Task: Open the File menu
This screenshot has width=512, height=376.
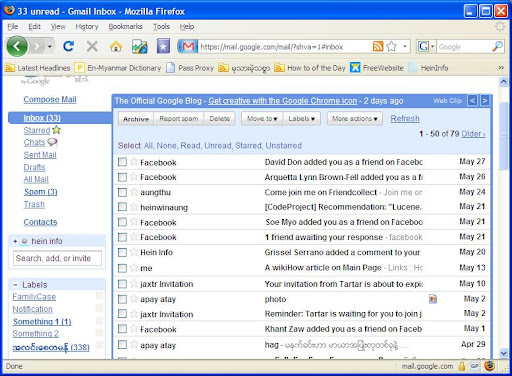Action: pos(13,27)
